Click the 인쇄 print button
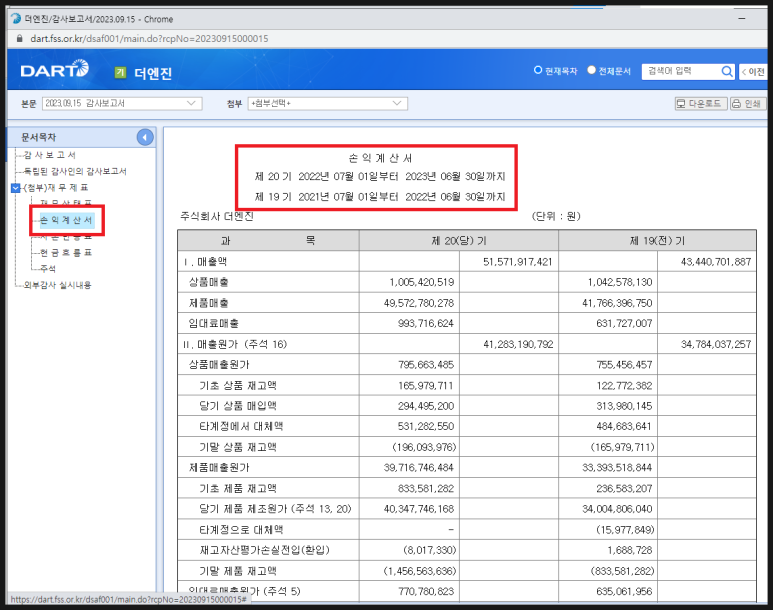 (748, 104)
